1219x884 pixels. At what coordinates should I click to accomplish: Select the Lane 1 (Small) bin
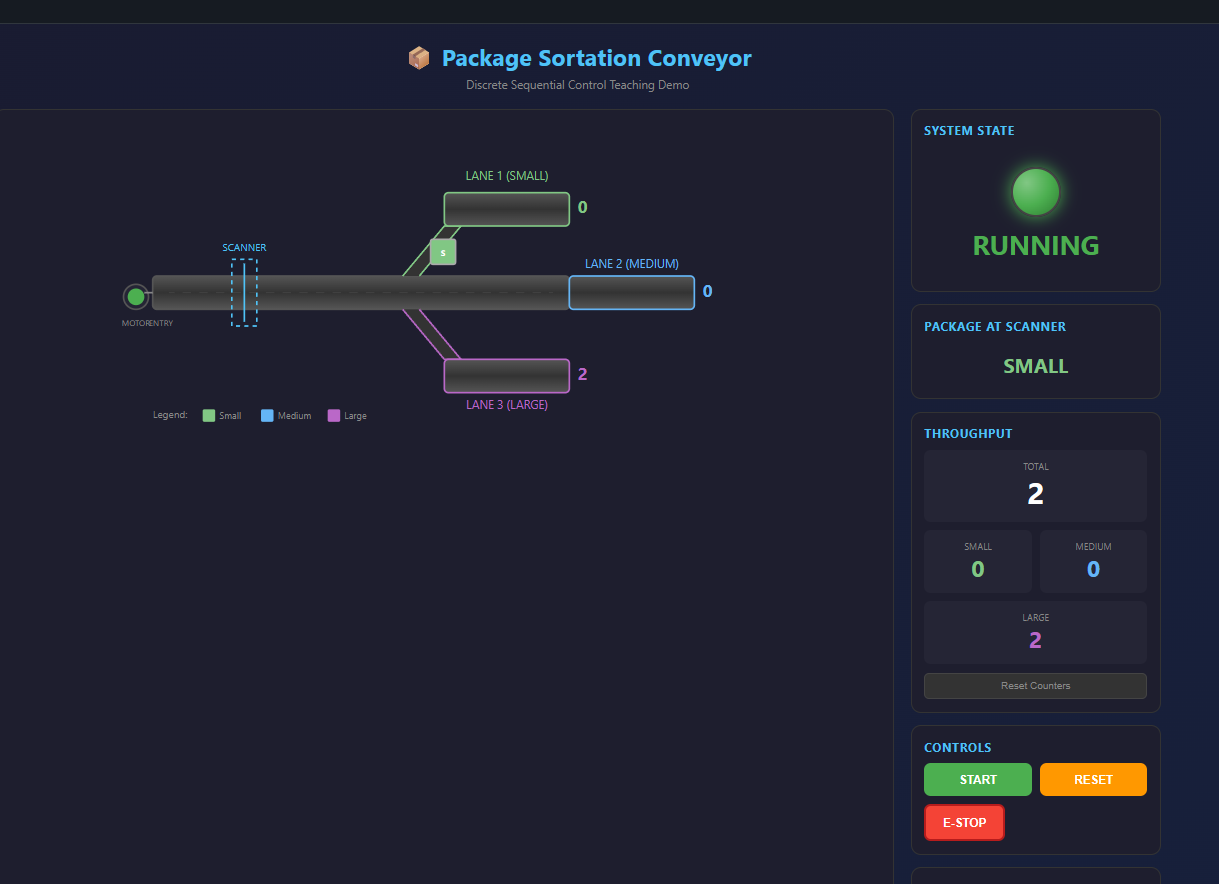506,209
